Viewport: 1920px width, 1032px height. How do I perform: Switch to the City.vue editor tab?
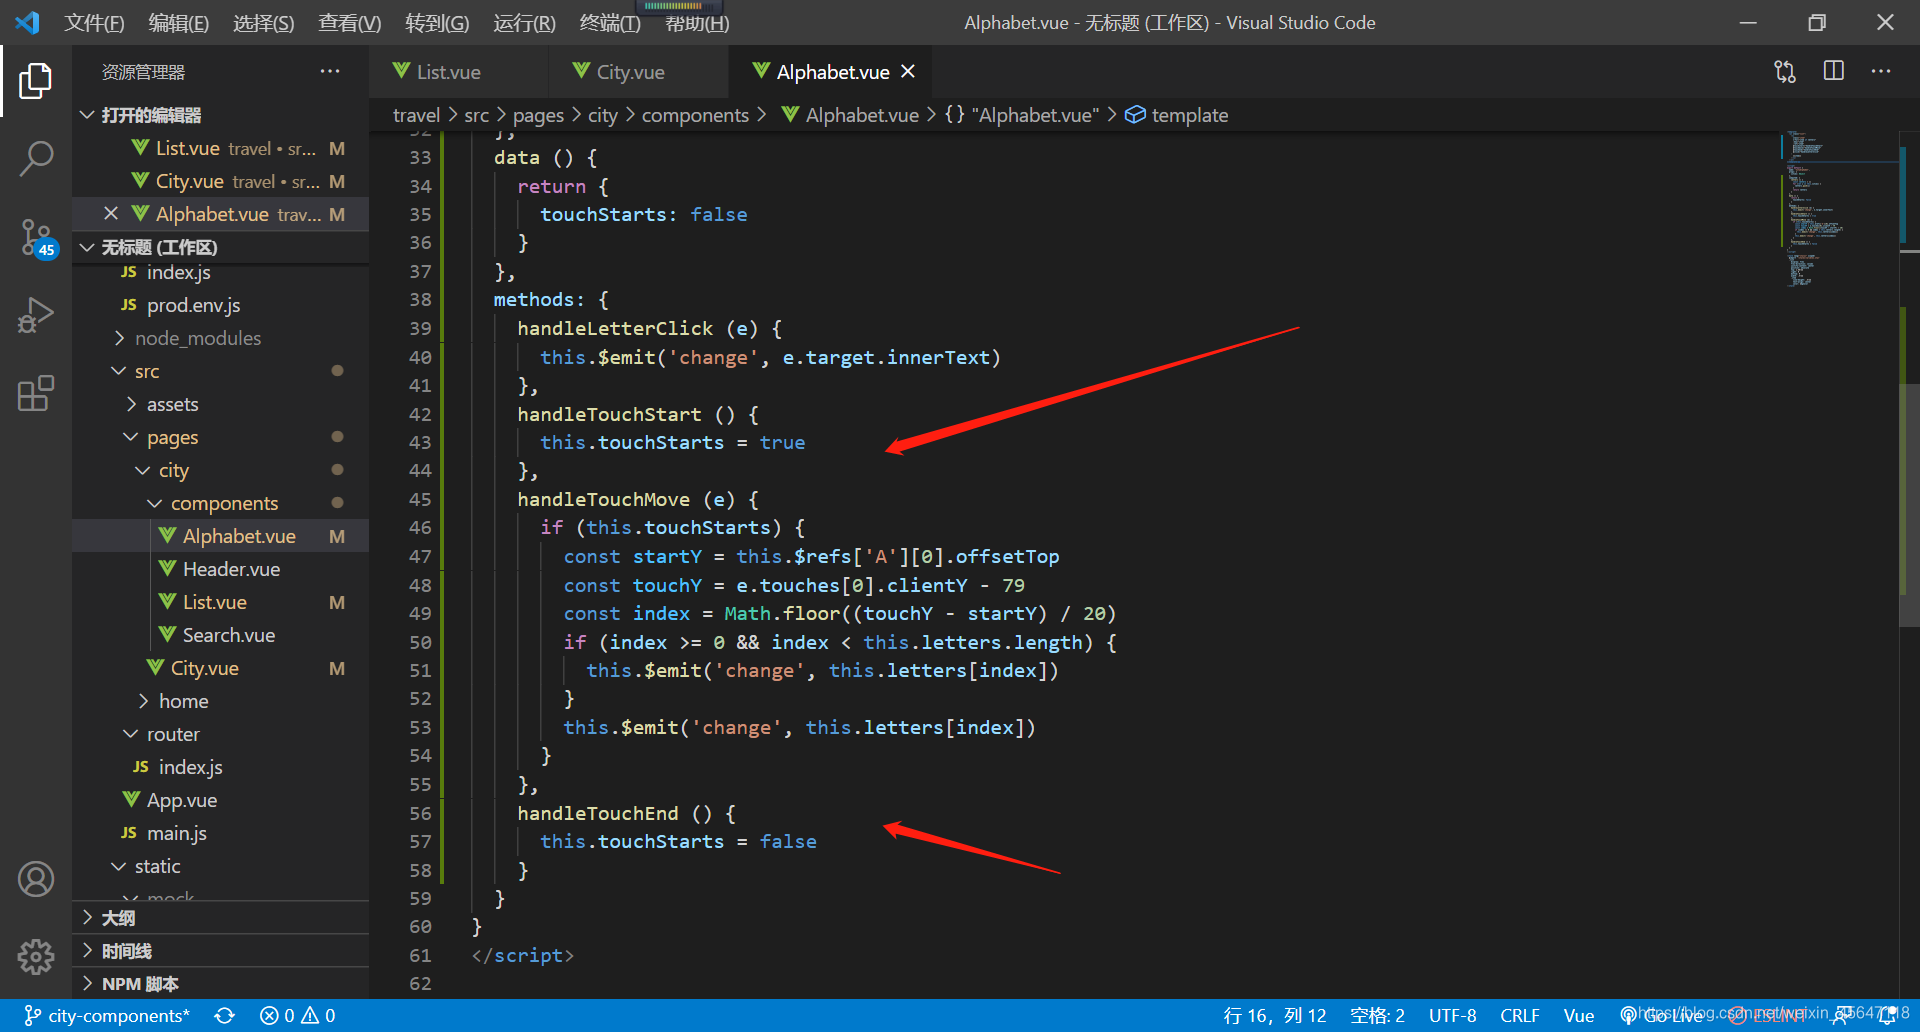click(x=639, y=72)
